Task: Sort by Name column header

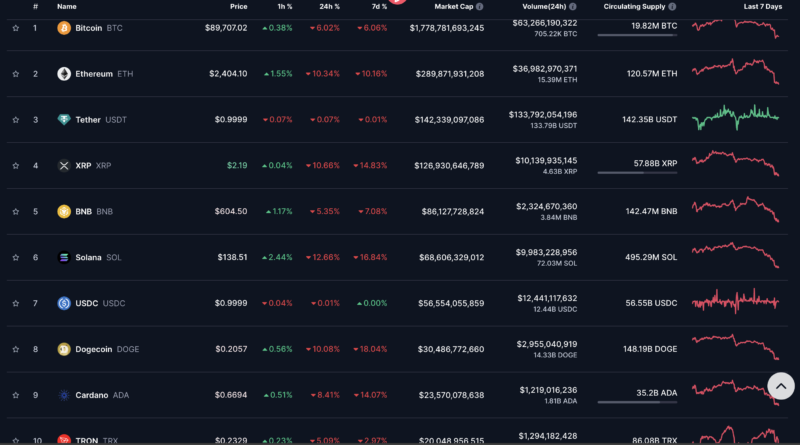Action: pyautogui.click(x=66, y=7)
